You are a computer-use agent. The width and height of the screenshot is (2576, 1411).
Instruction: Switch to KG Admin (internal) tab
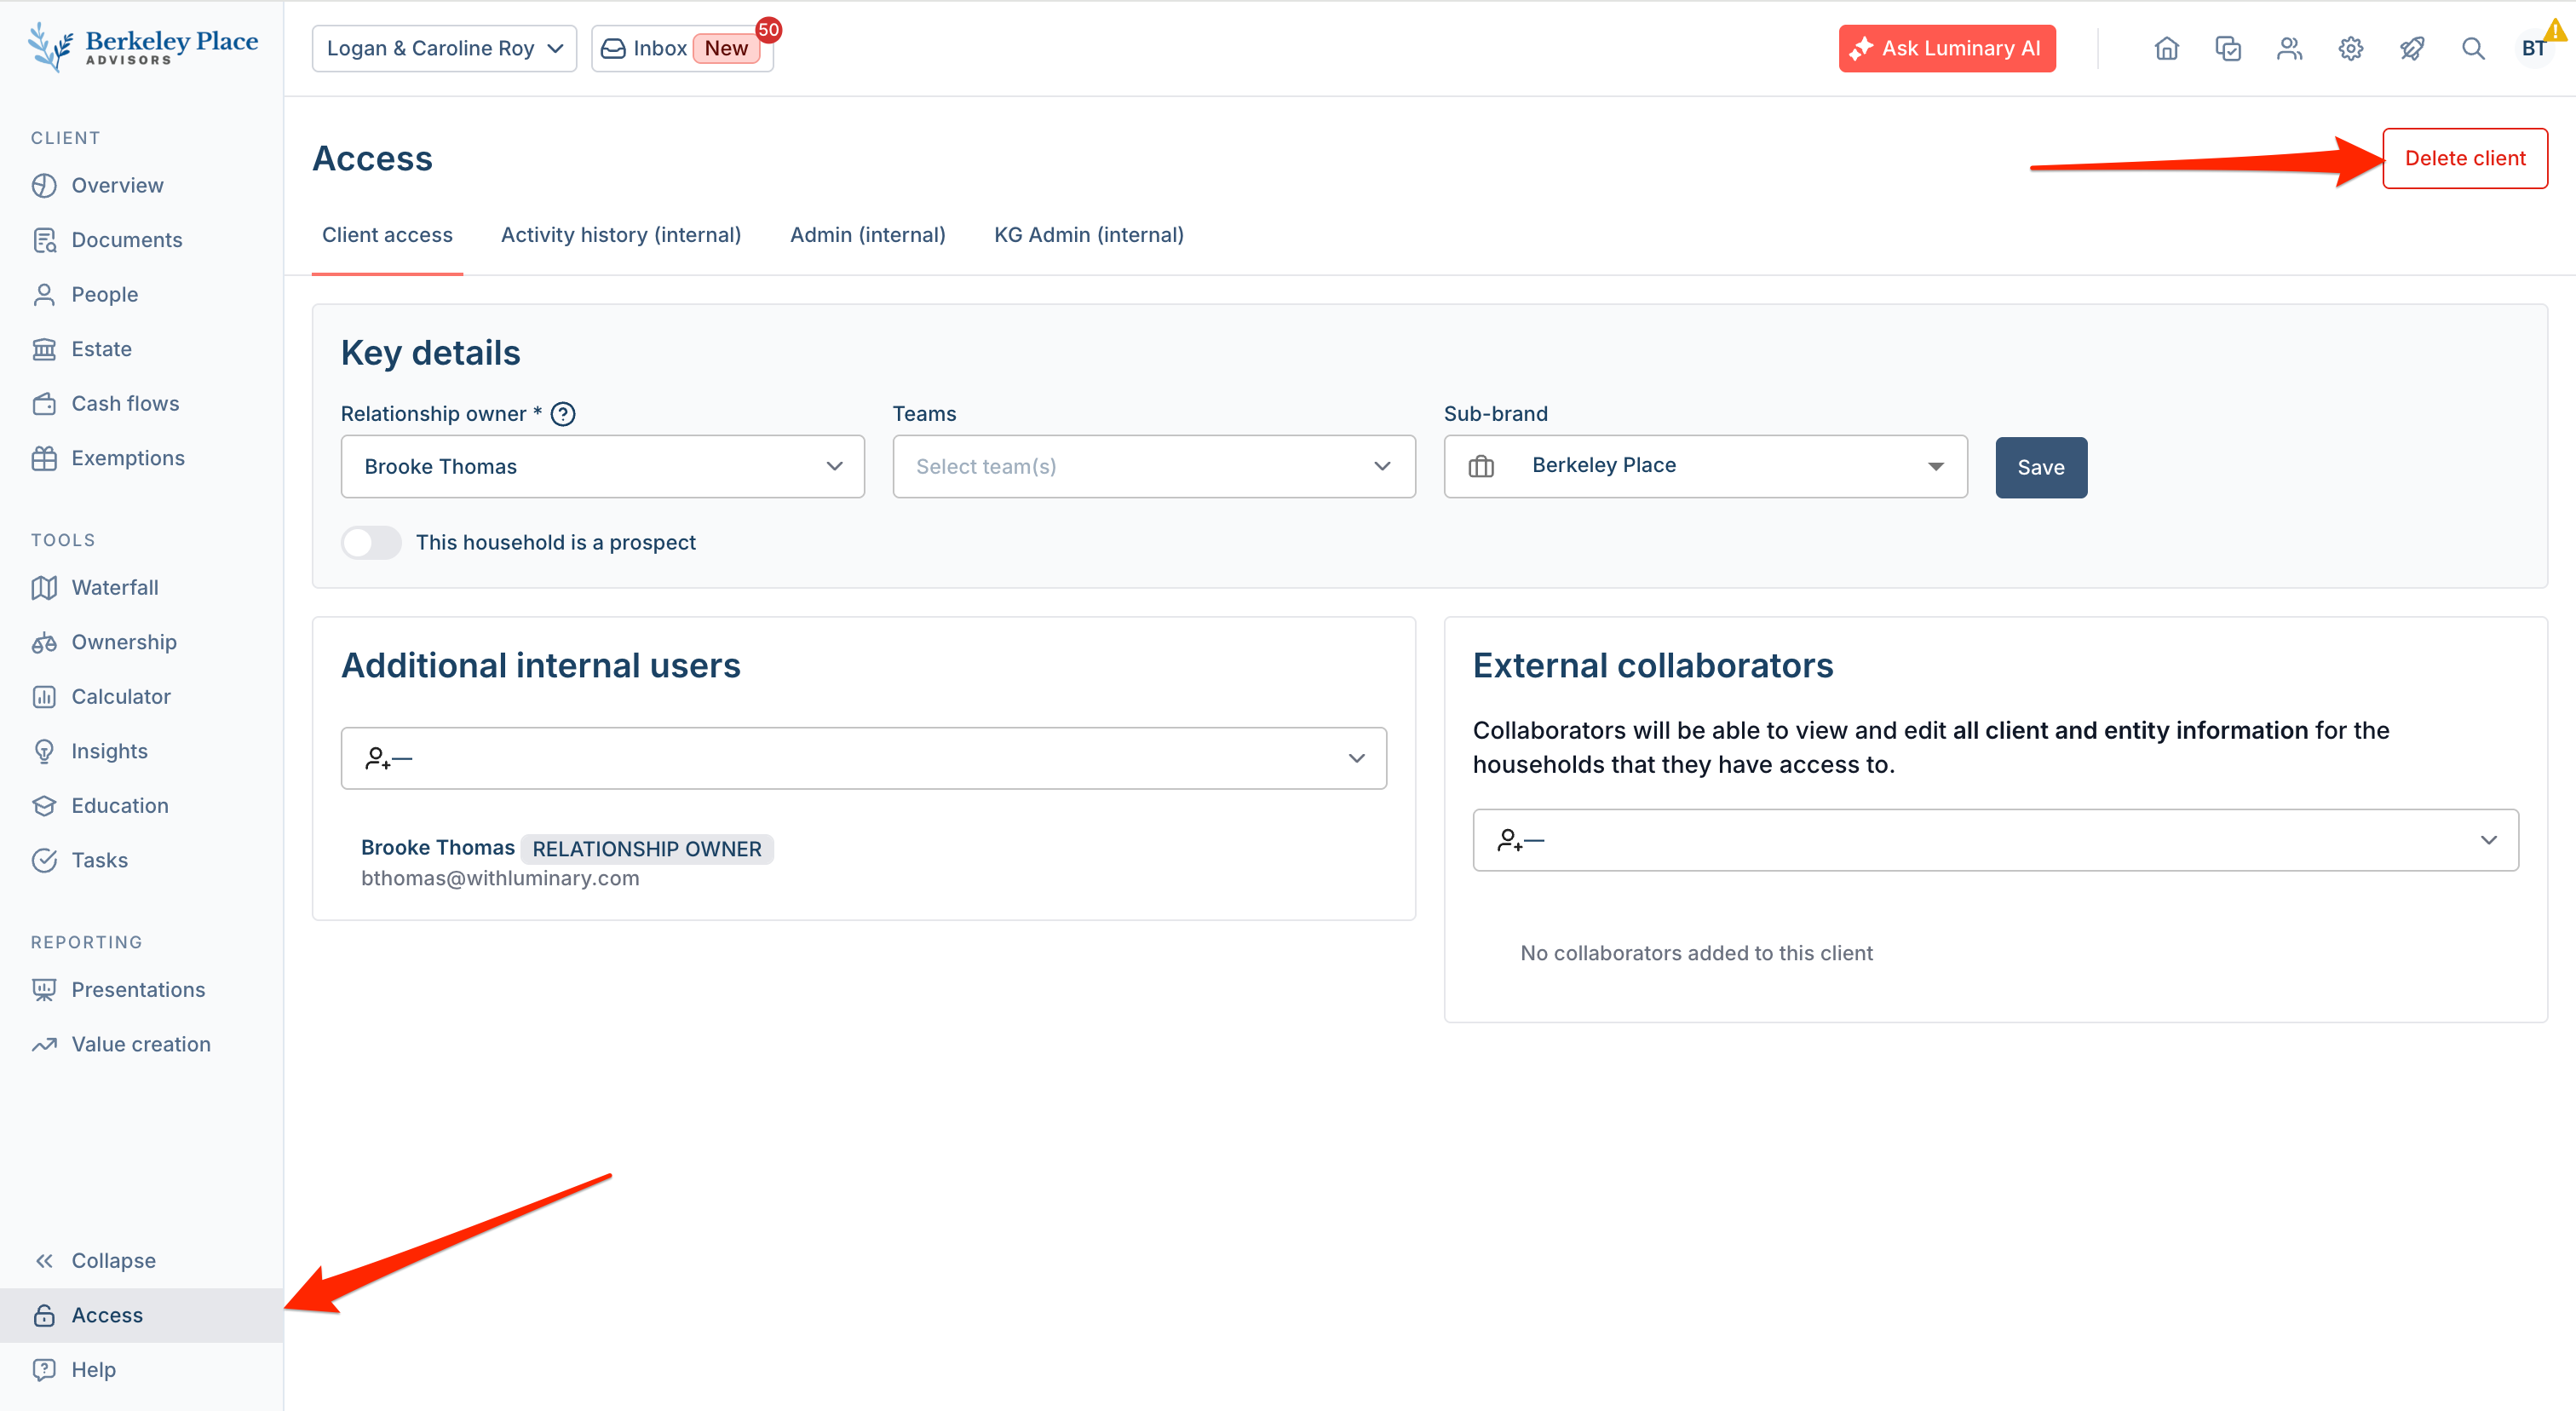click(x=1088, y=235)
